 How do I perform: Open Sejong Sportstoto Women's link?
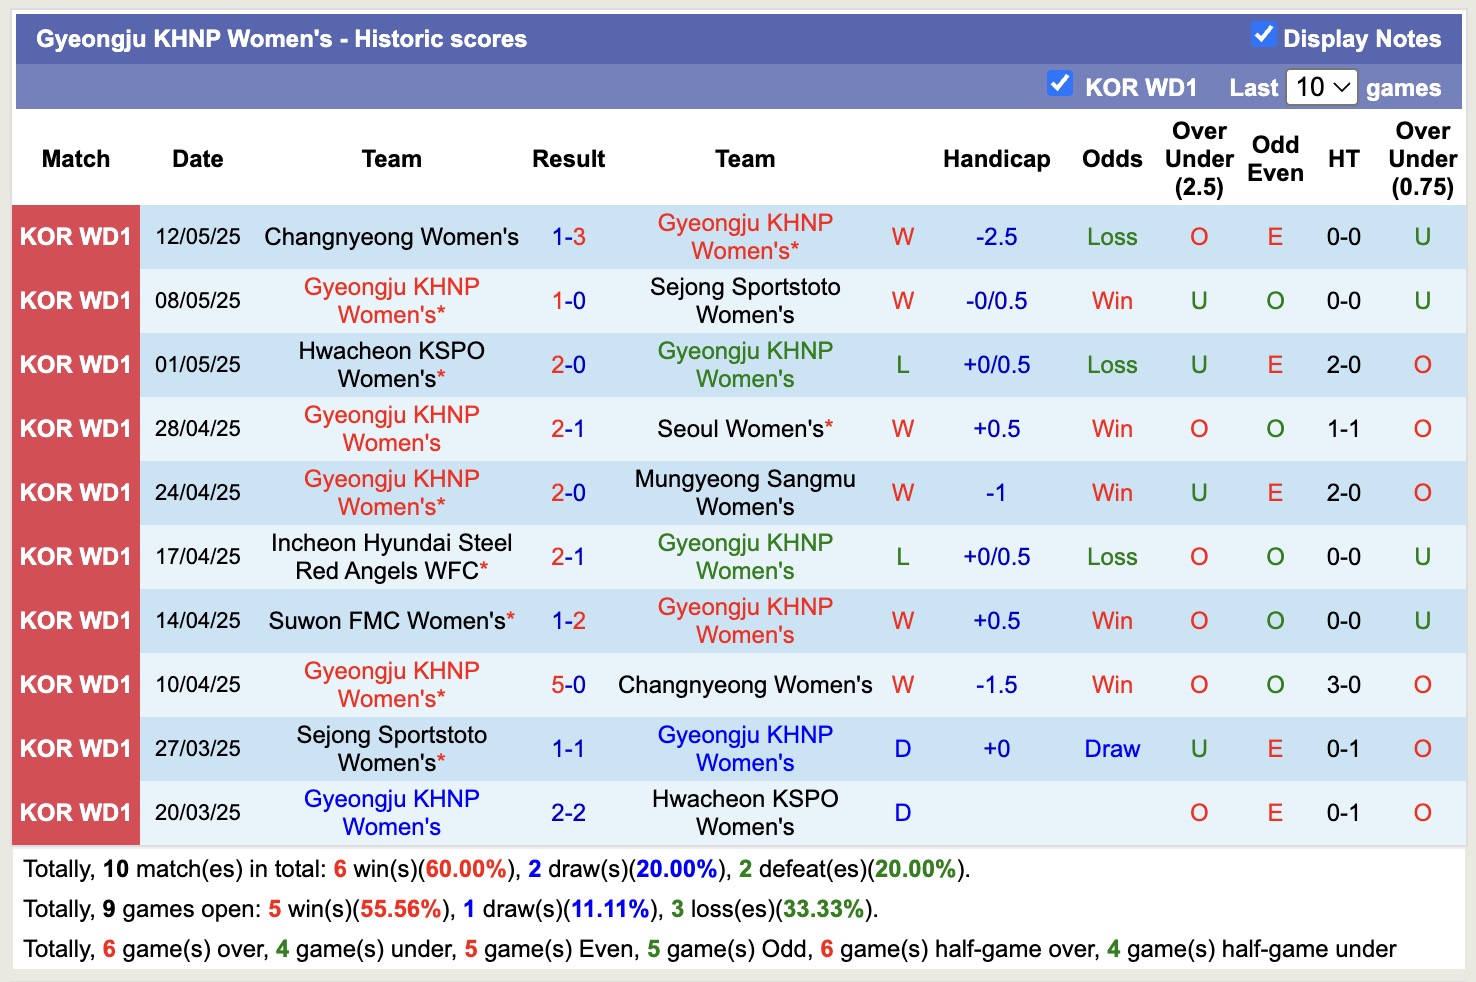745,301
